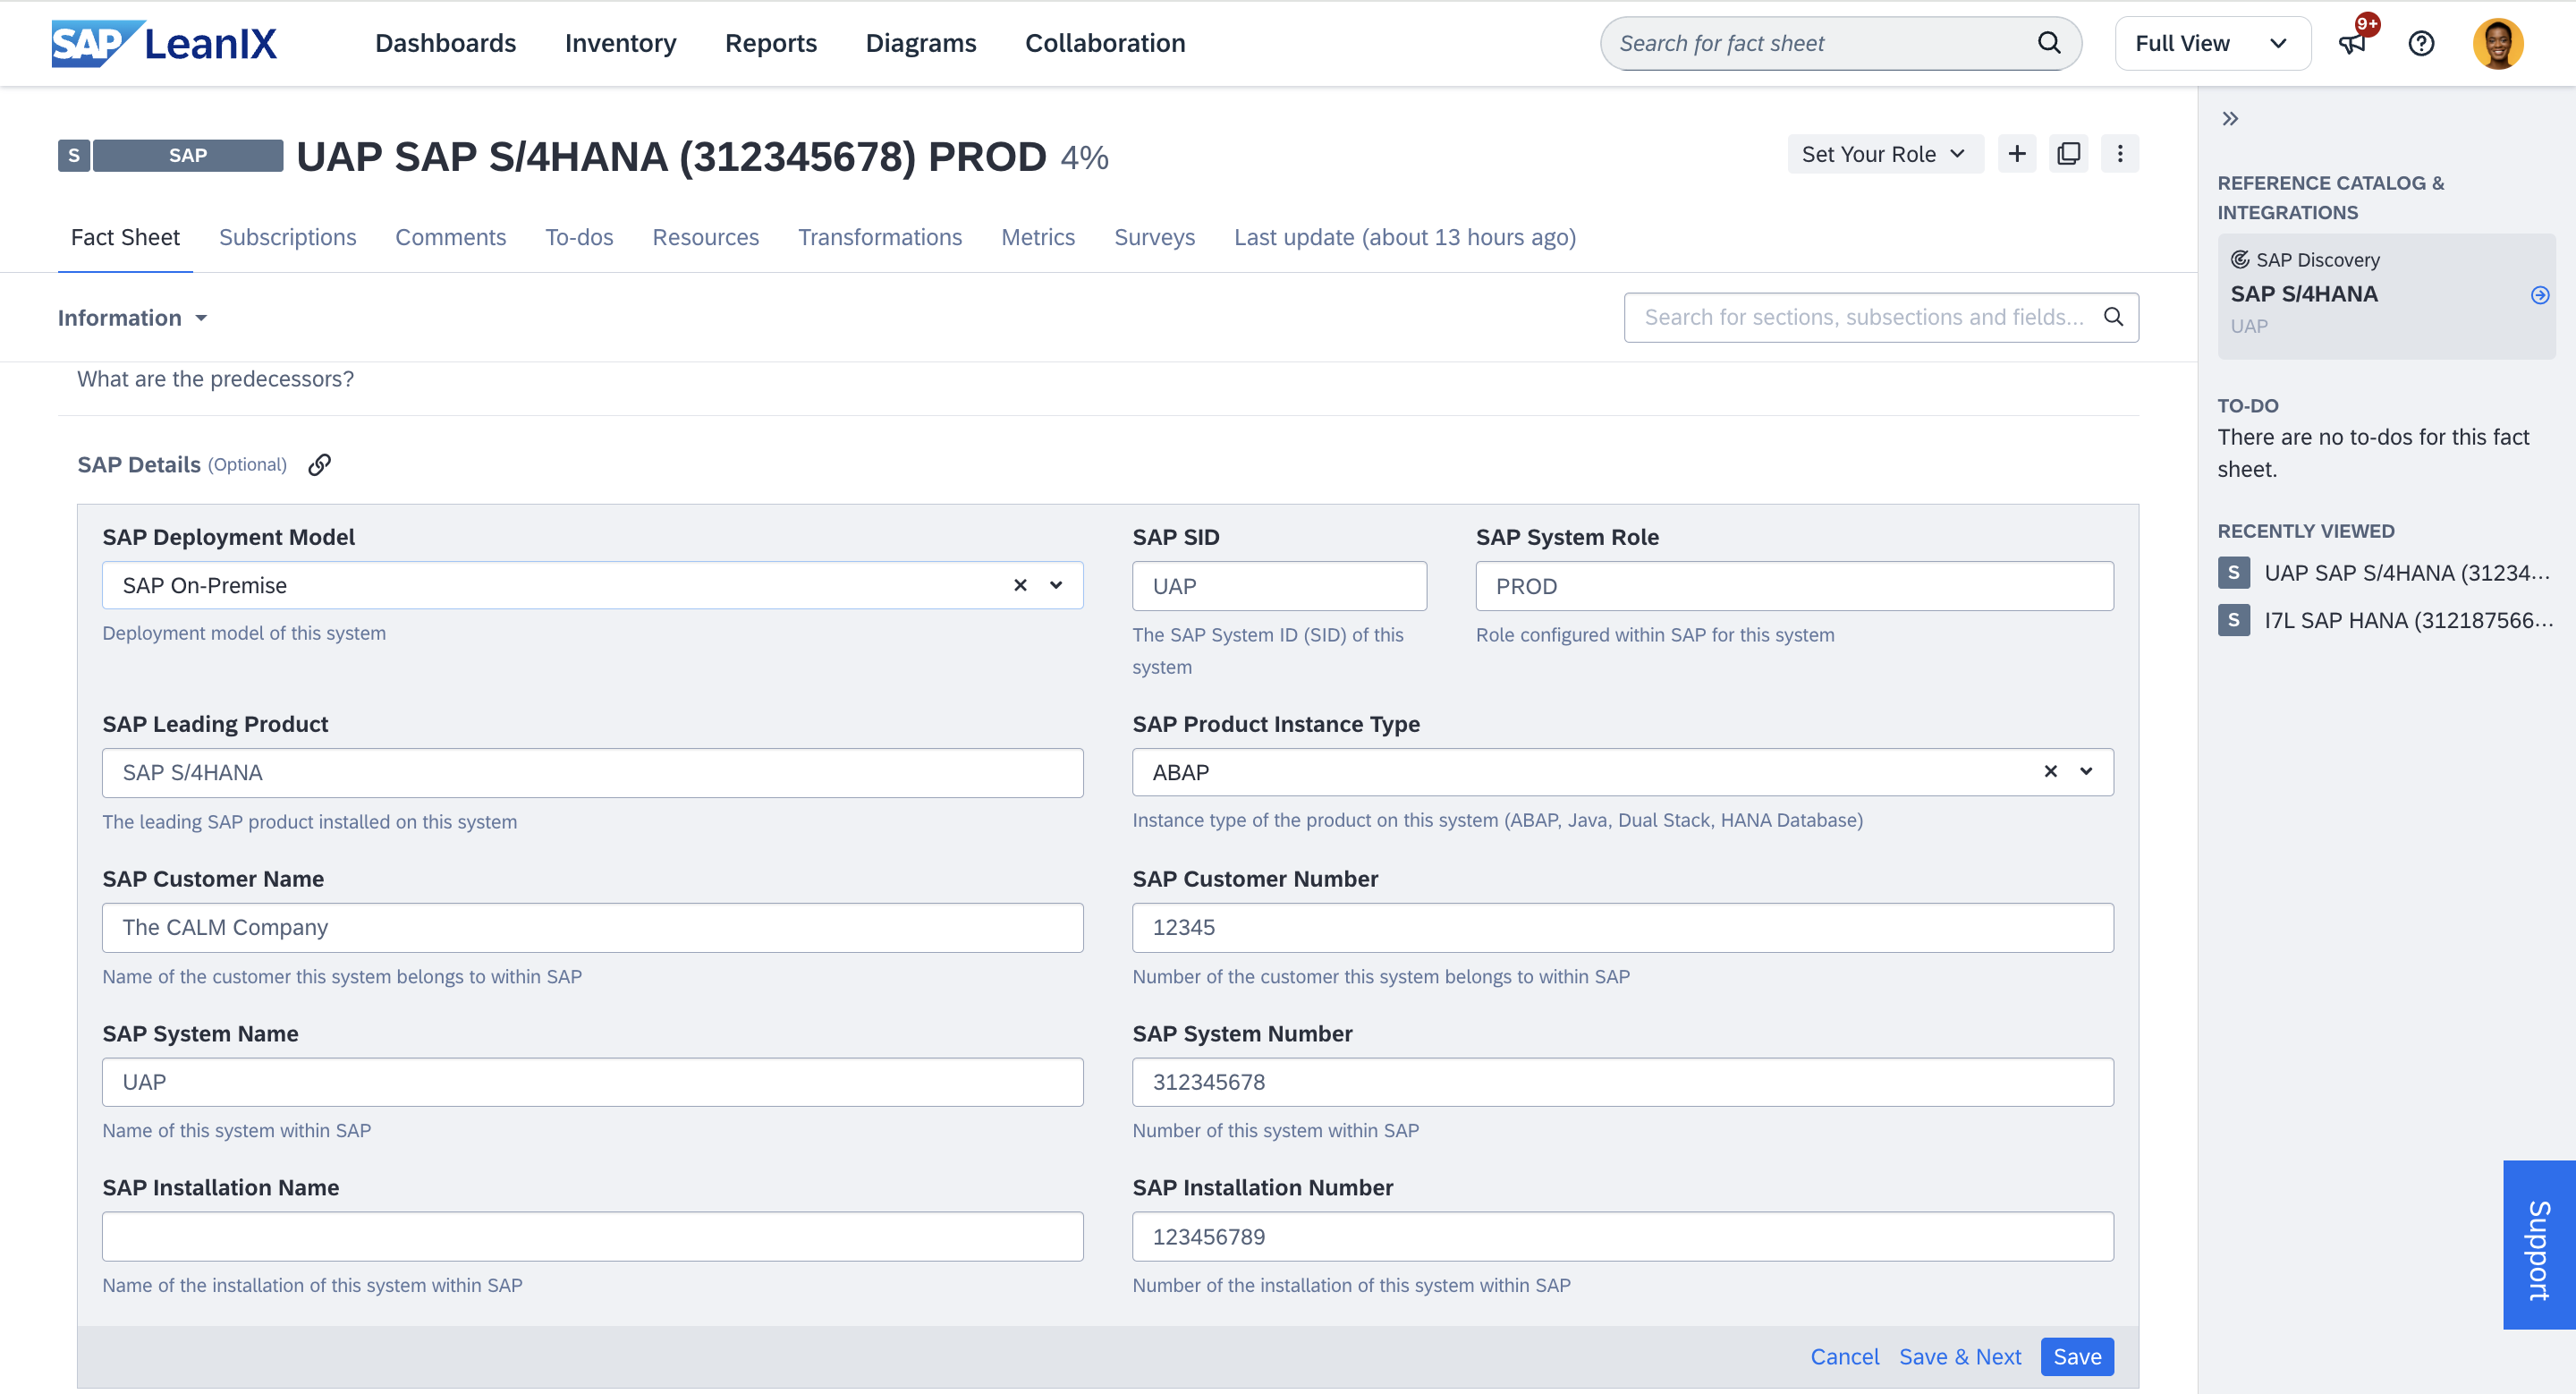Open the Dashboards menu
The width and height of the screenshot is (2576, 1394).
[445, 43]
